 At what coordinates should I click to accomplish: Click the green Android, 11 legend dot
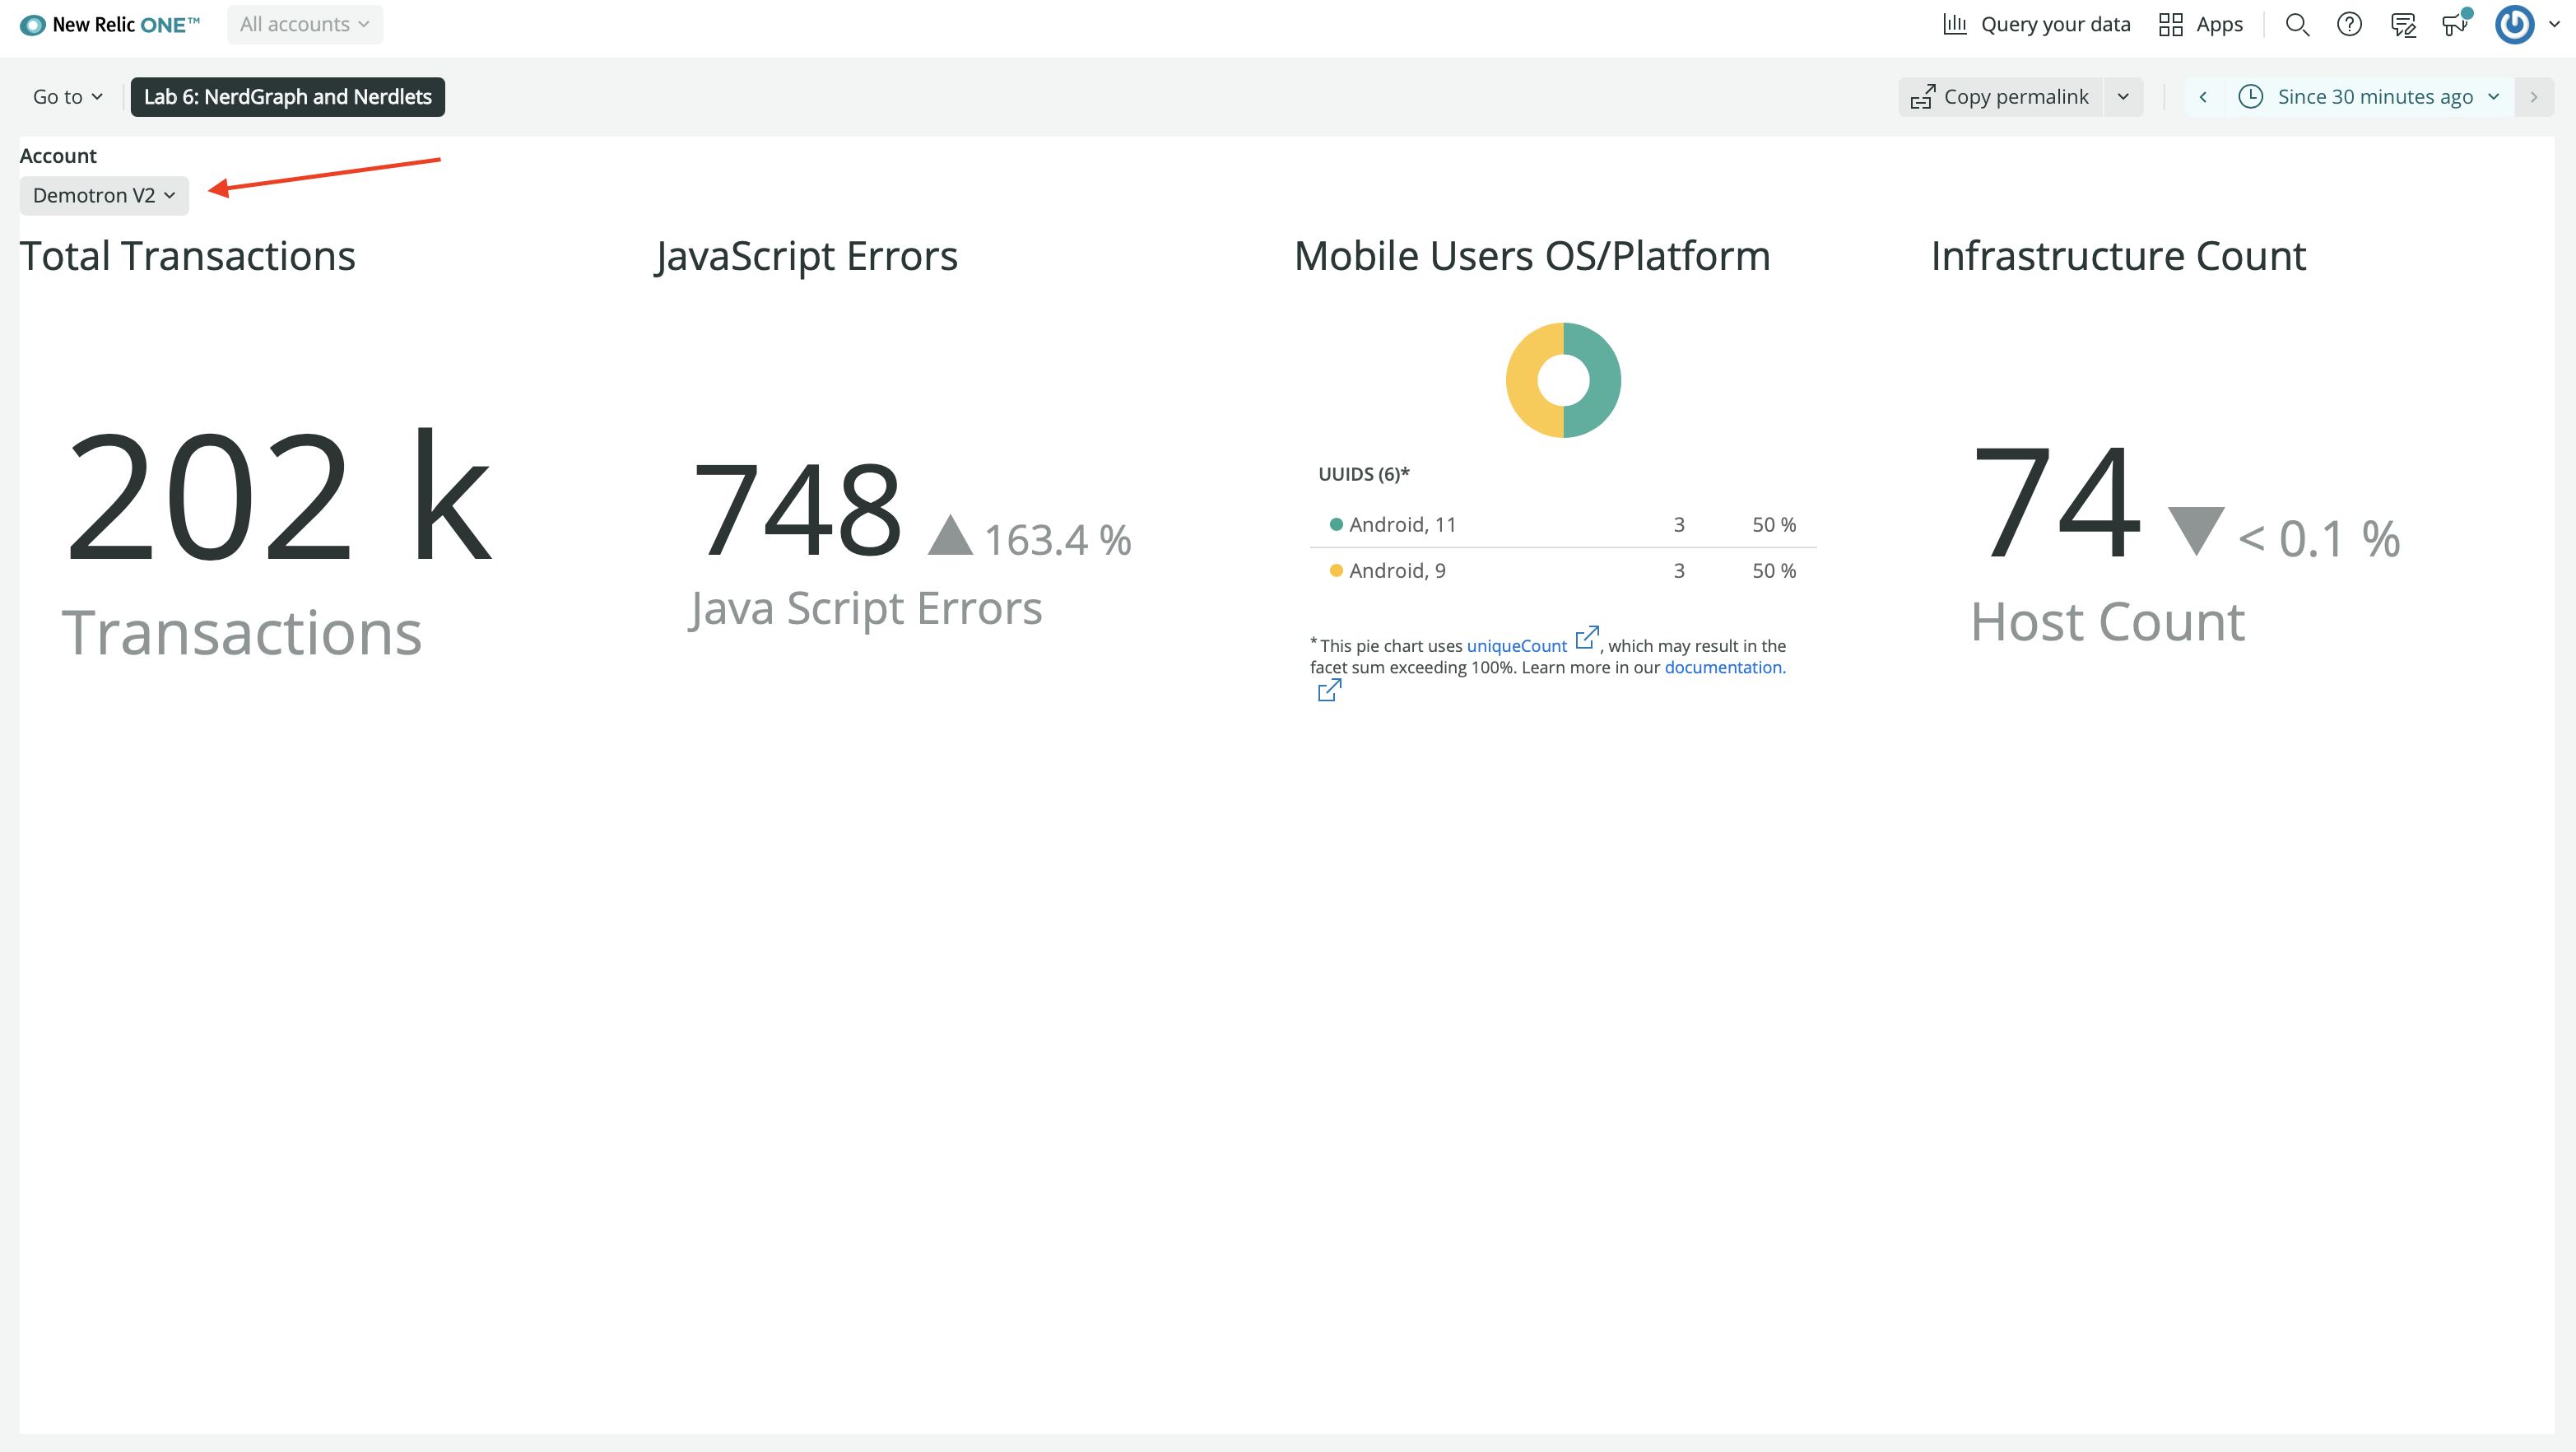click(x=1336, y=524)
